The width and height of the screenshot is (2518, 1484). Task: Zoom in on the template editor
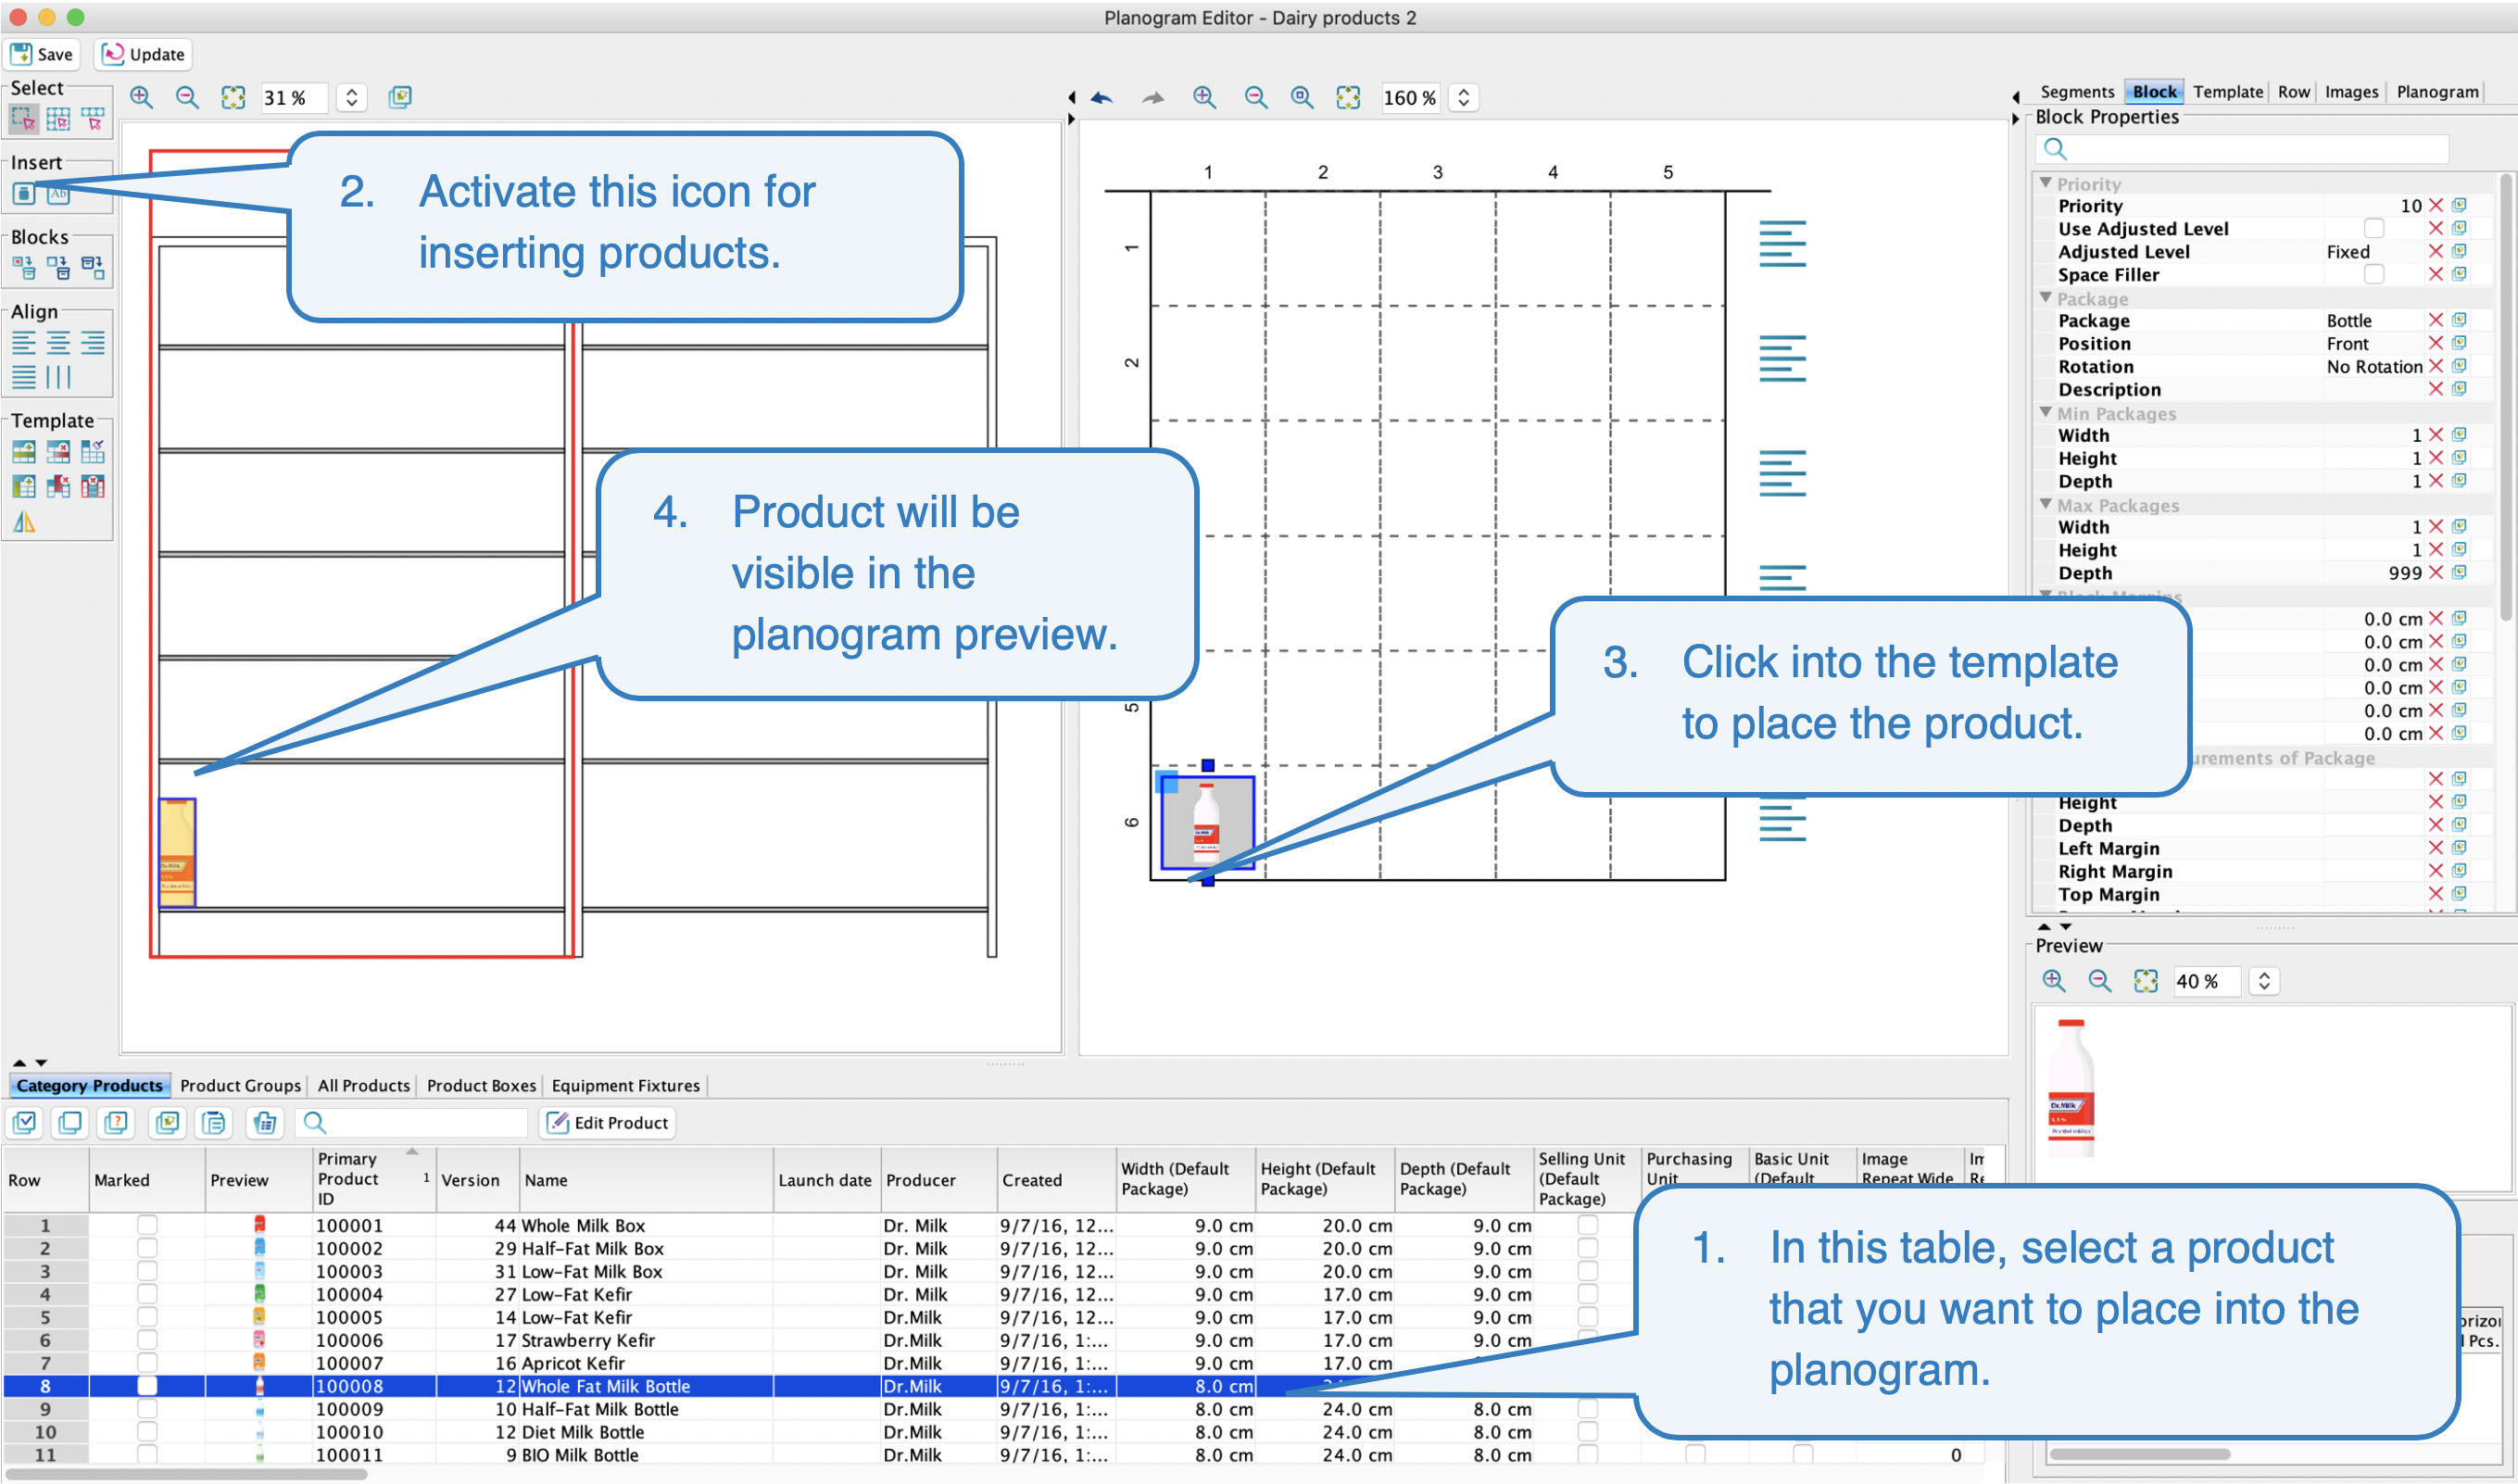1205,97
